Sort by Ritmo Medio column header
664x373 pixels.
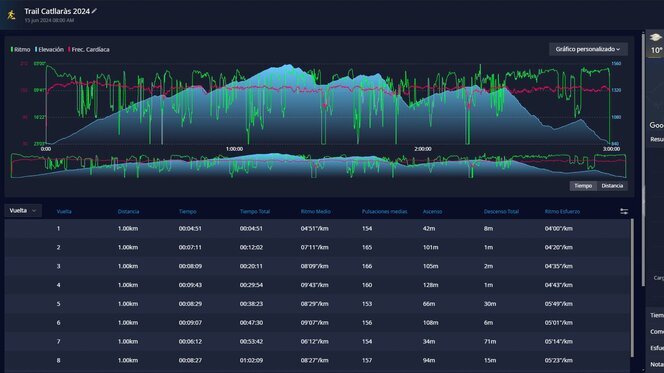point(315,211)
